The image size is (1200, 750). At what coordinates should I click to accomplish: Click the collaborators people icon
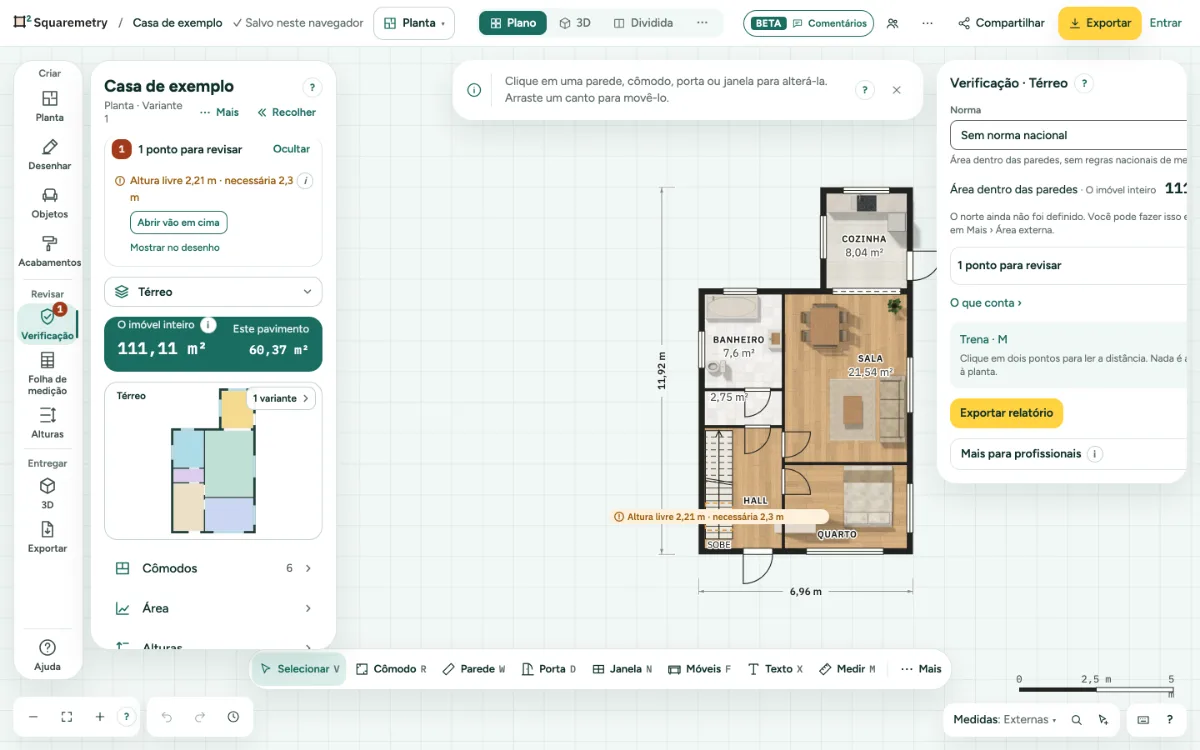(893, 23)
